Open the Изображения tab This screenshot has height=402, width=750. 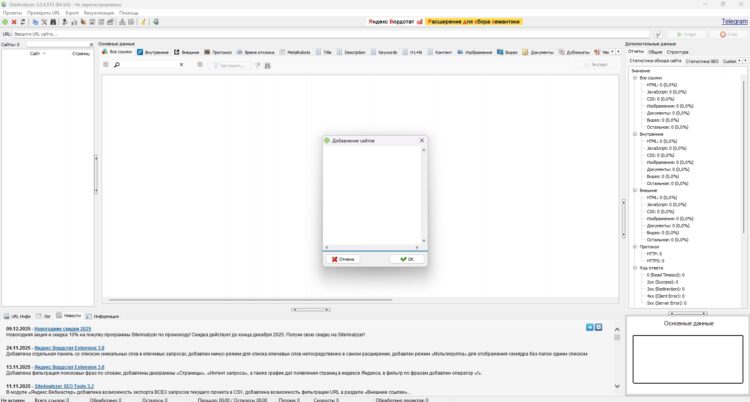pos(474,52)
